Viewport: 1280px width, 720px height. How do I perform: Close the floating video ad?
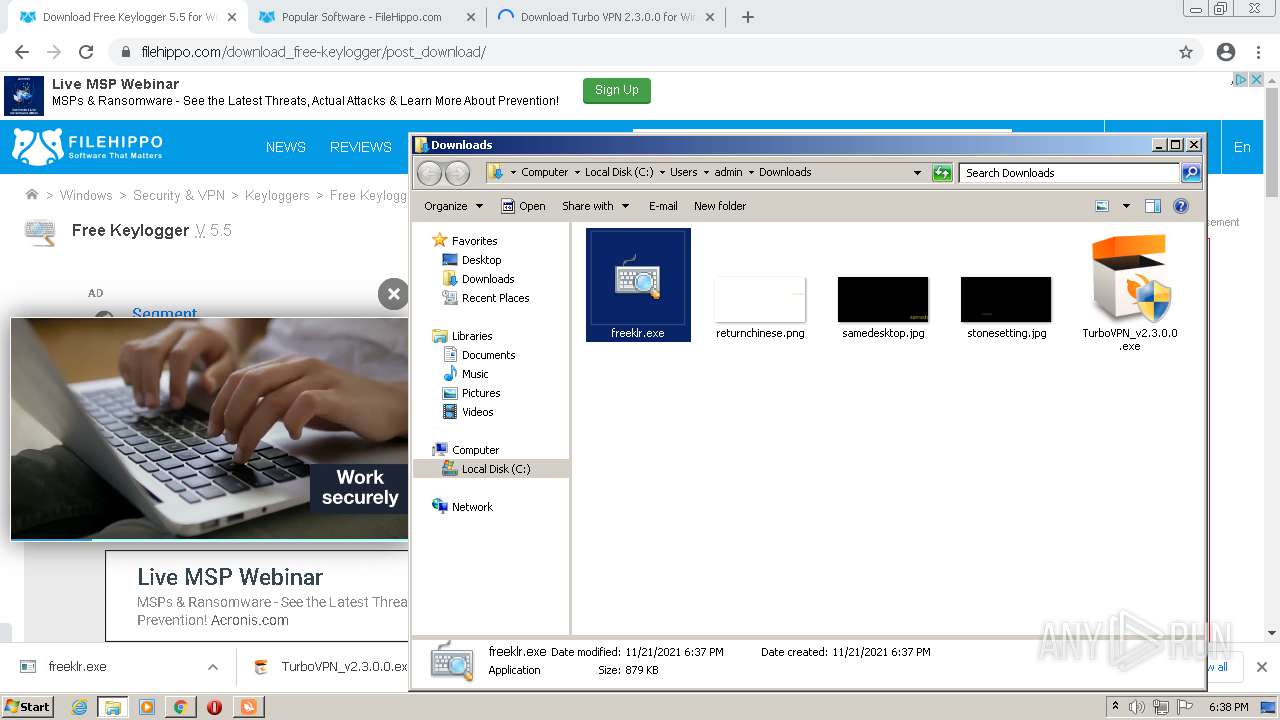click(393, 294)
